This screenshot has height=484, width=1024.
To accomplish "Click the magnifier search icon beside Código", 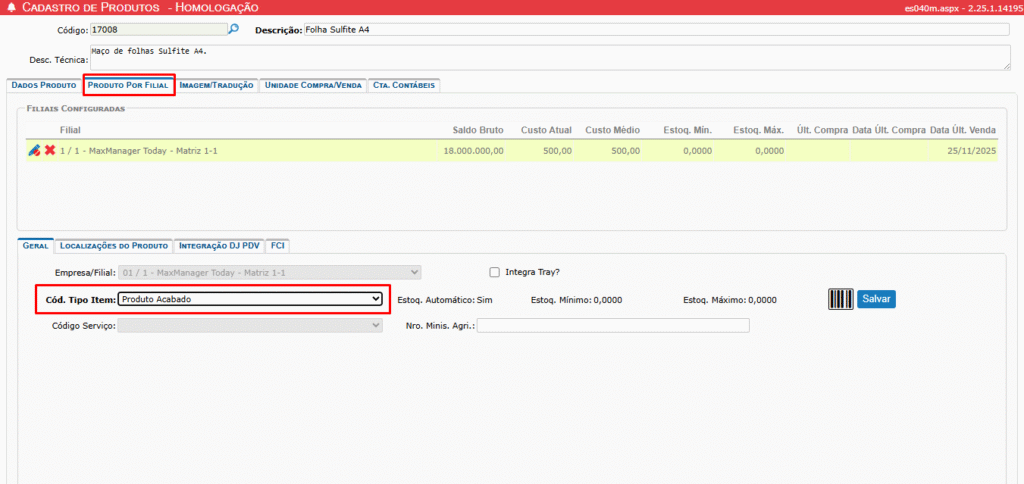I will click(234, 30).
